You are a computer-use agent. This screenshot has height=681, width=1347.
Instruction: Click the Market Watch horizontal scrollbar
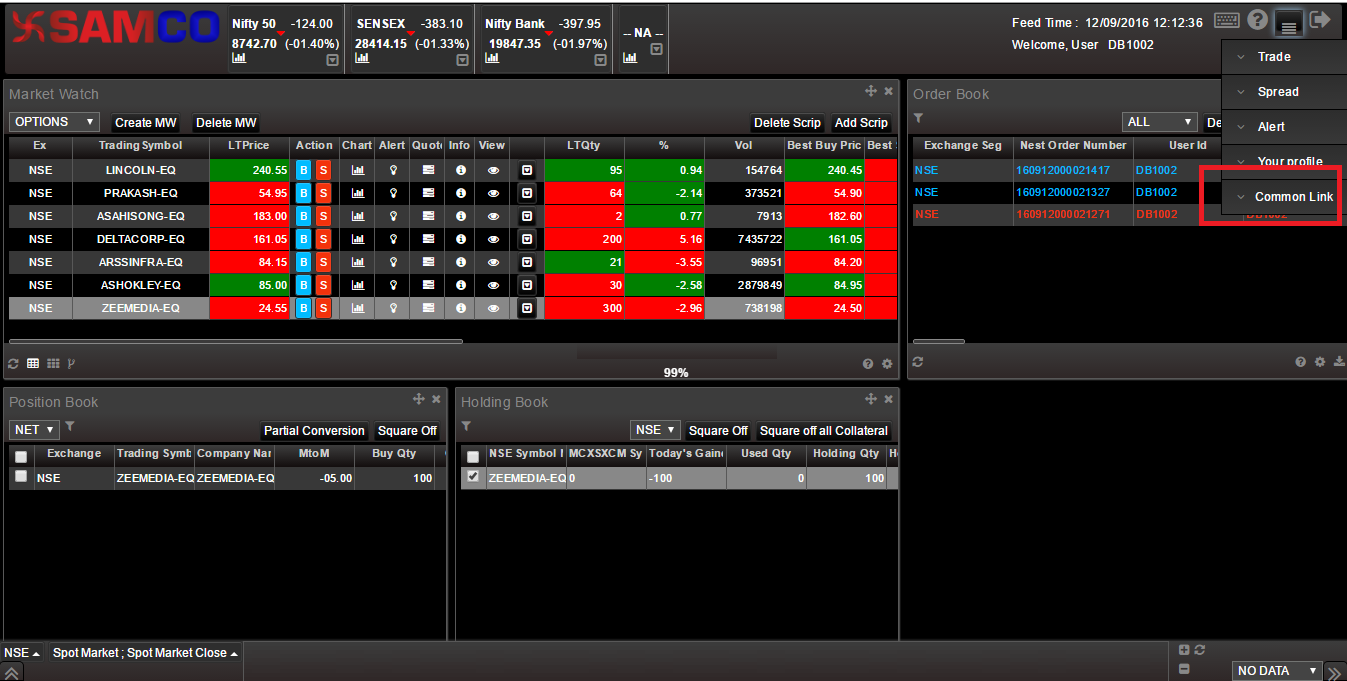tap(236, 341)
